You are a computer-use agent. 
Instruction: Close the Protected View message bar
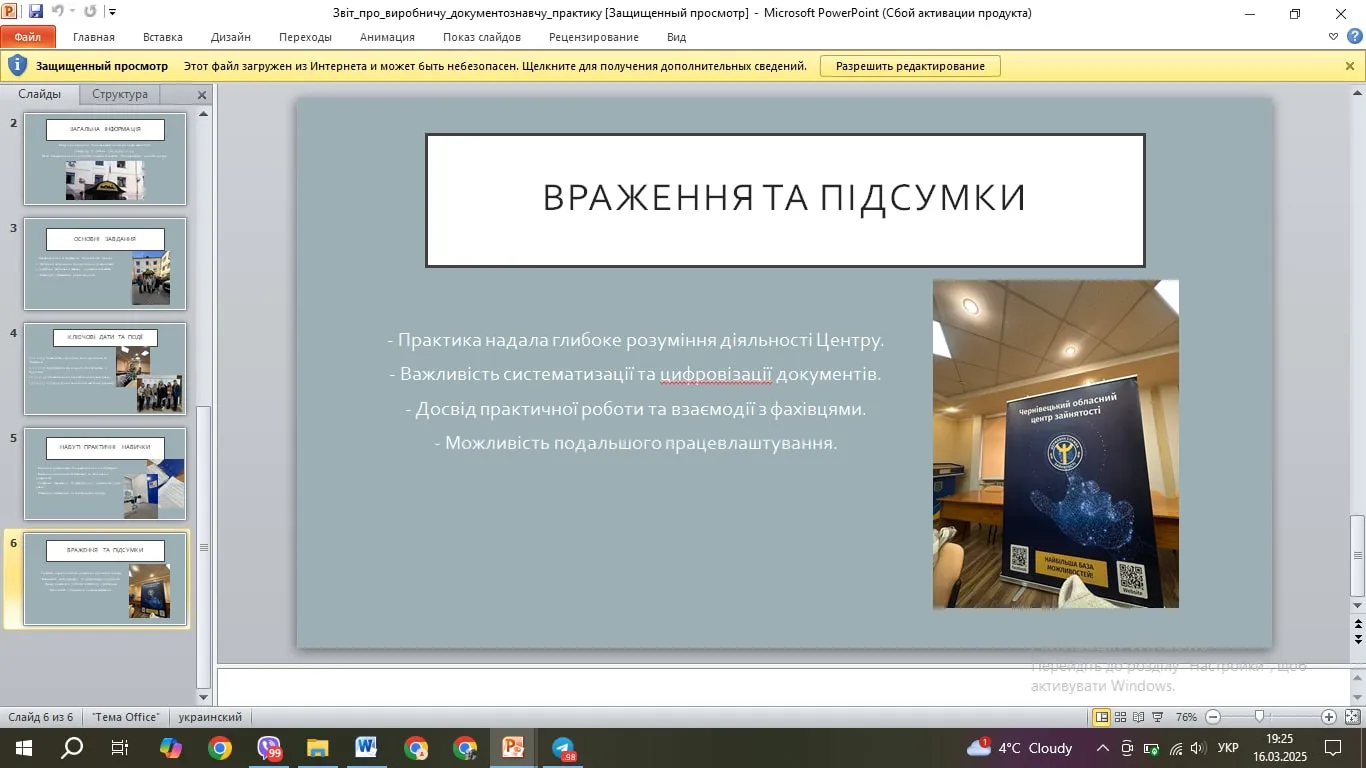click(x=1350, y=66)
